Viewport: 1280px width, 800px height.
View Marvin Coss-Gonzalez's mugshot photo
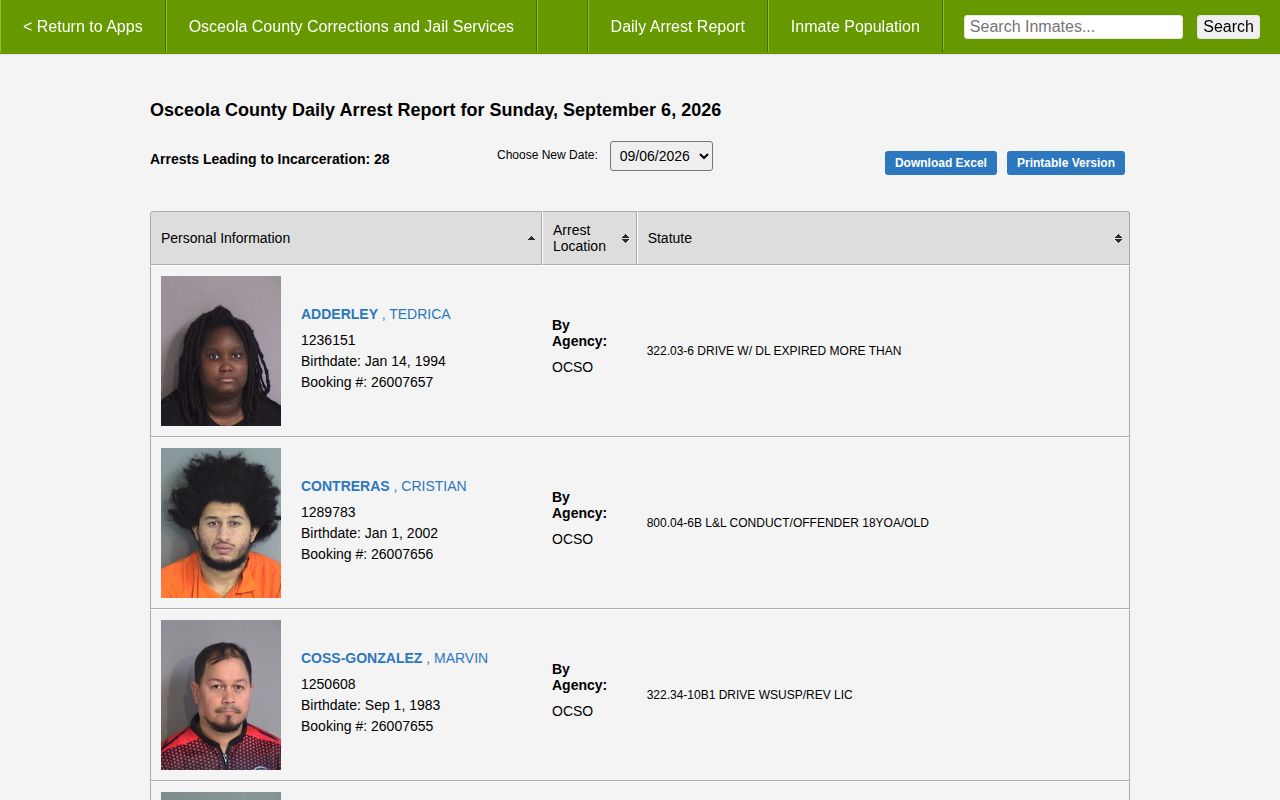point(221,695)
